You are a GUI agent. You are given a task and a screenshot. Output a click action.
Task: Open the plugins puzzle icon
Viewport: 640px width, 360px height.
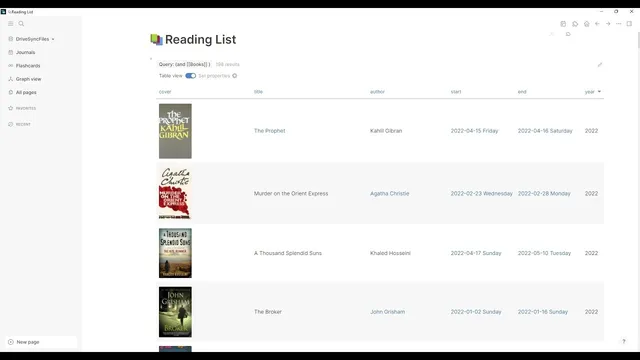tap(575, 24)
